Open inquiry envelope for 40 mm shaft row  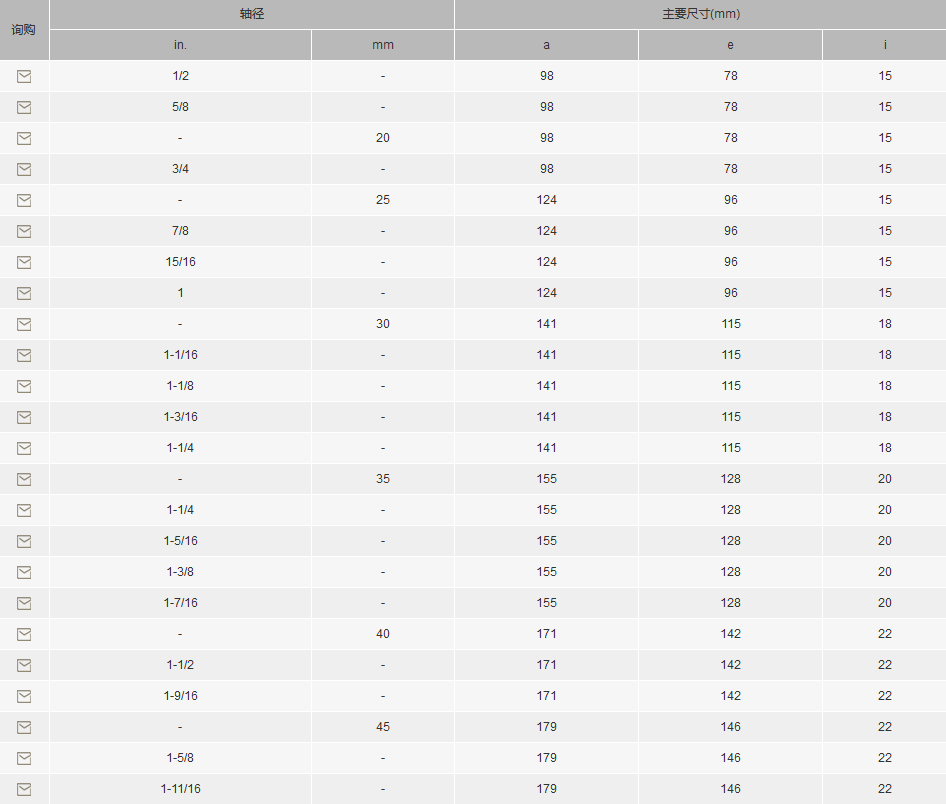24,635
